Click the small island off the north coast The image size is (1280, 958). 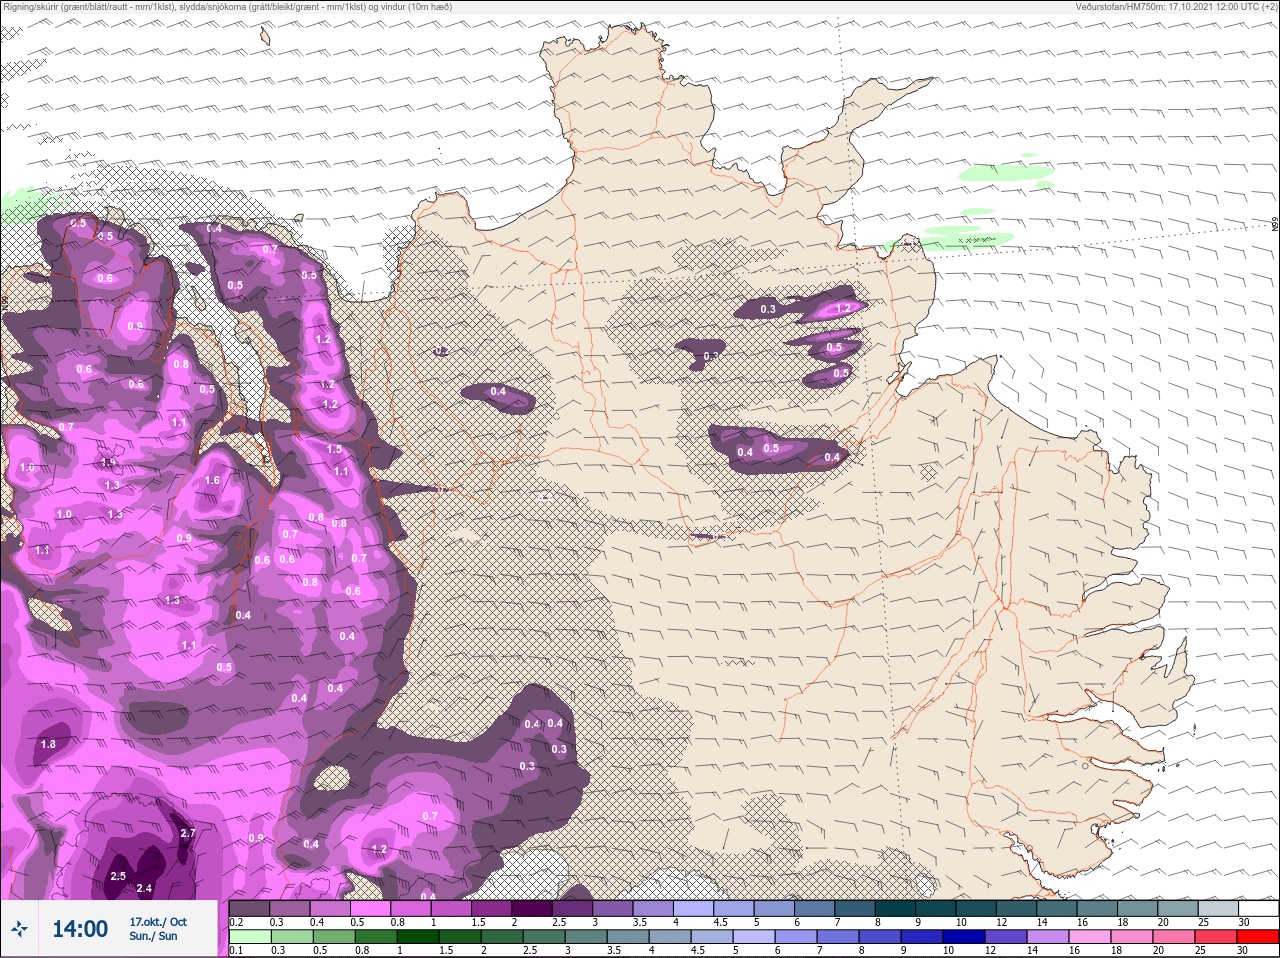coord(266,36)
